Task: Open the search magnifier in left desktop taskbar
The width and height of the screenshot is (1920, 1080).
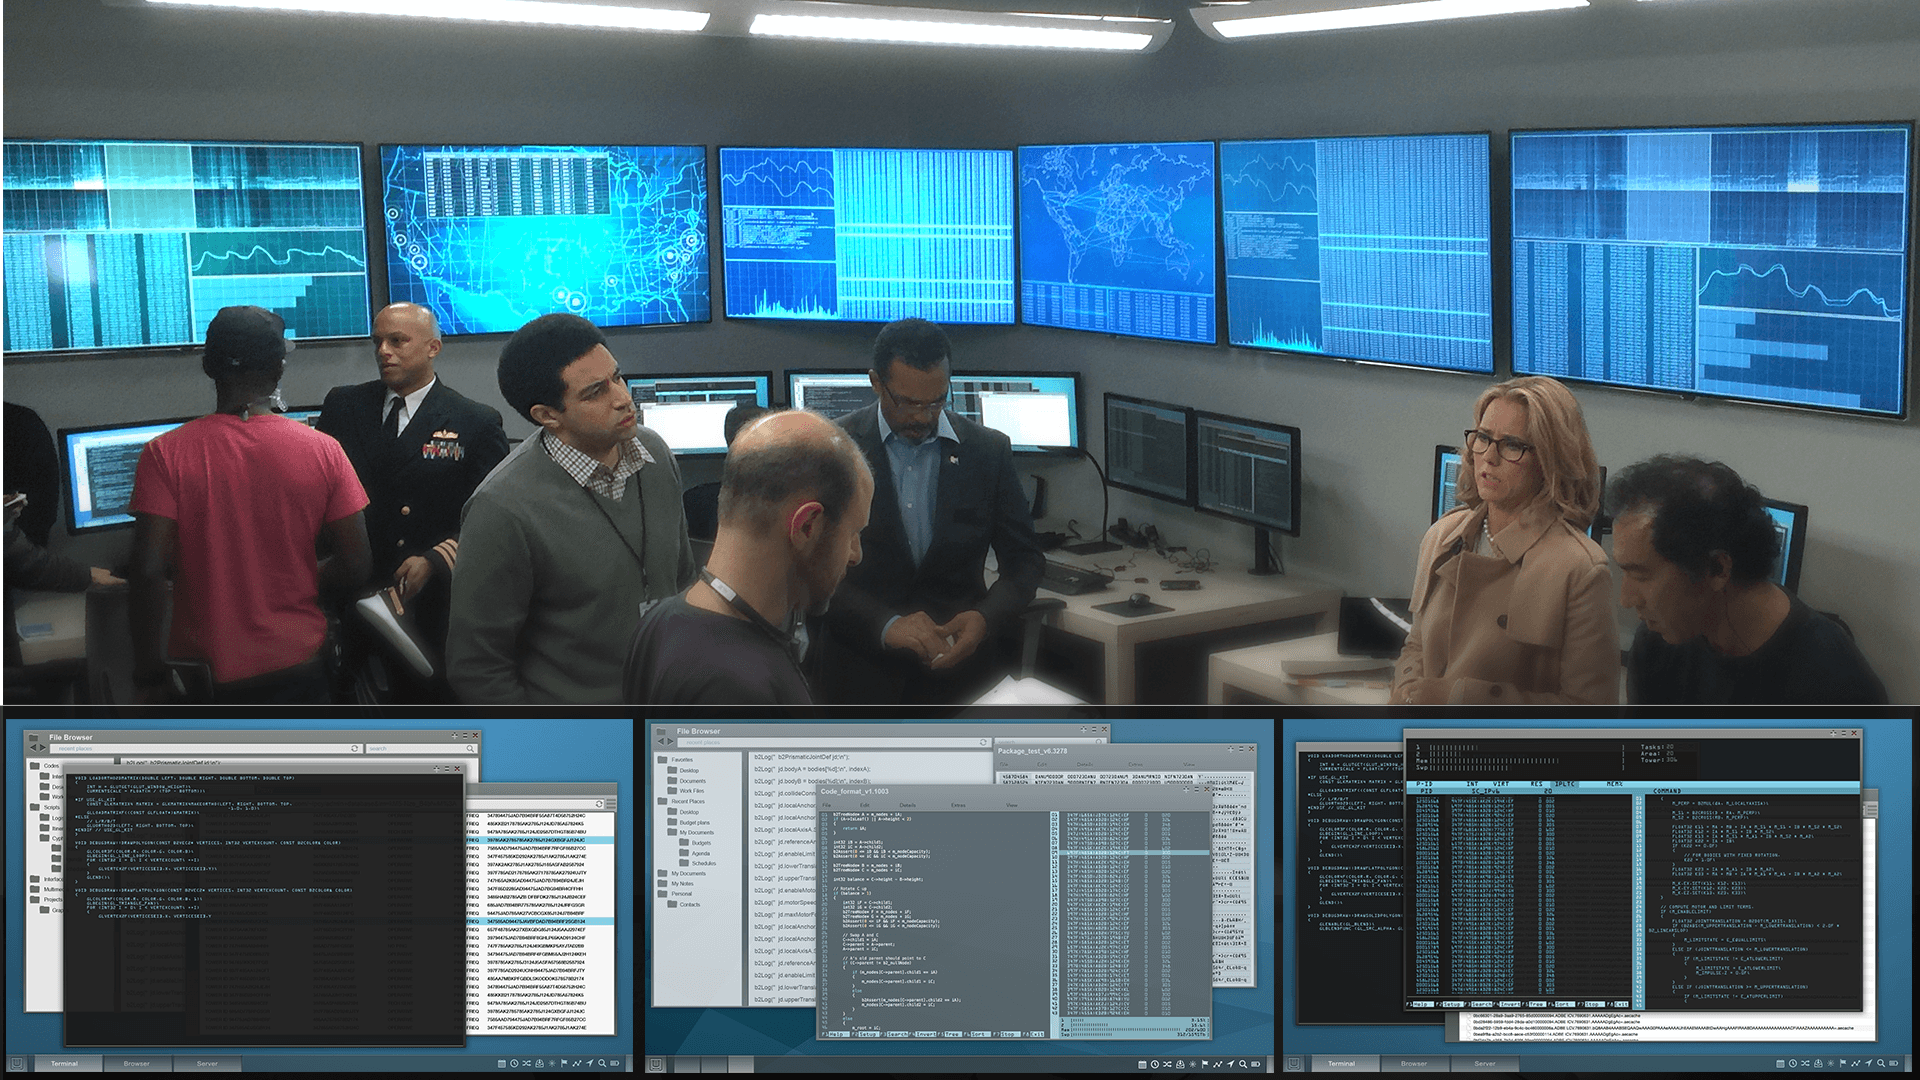Action: [602, 1063]
